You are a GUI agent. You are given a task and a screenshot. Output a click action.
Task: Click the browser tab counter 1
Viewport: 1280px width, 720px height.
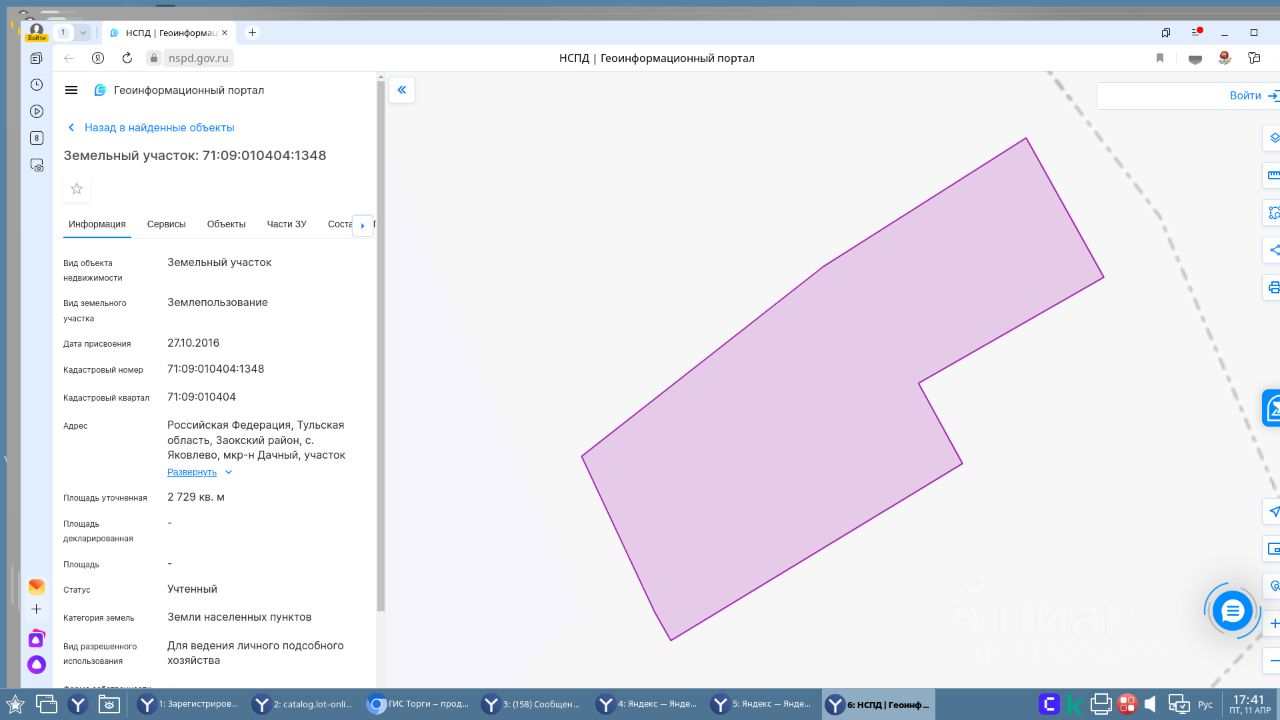coord(63,32)
